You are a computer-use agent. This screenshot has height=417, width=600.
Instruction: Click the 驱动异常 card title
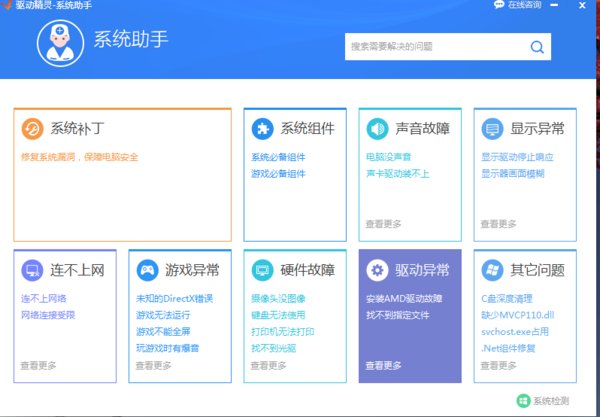pos(422,270)
